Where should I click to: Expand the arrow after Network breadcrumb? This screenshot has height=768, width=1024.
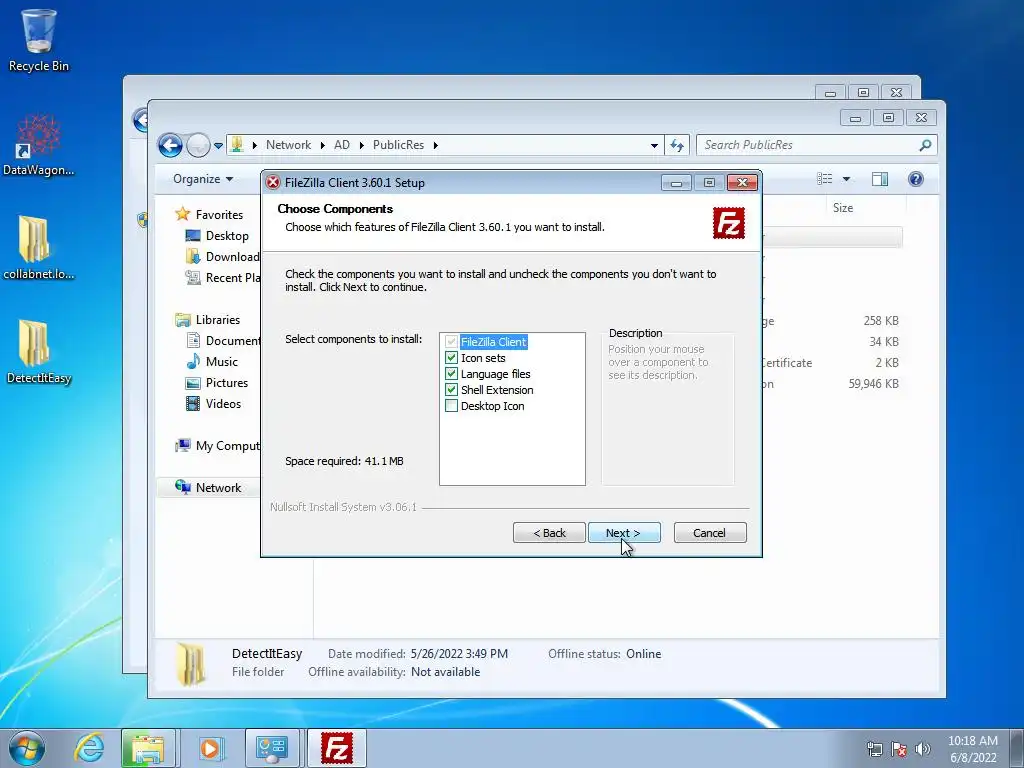(x=323, y=145)
